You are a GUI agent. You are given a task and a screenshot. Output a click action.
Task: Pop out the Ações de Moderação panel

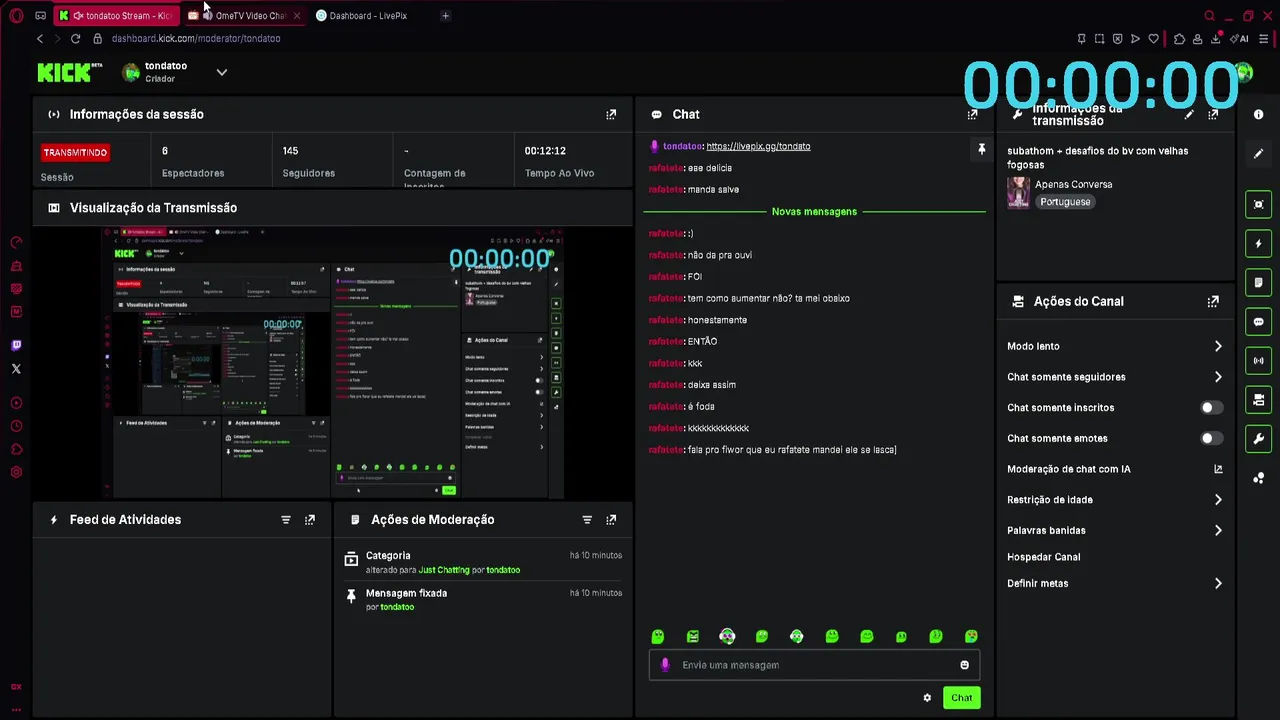(x=611, y=520)
